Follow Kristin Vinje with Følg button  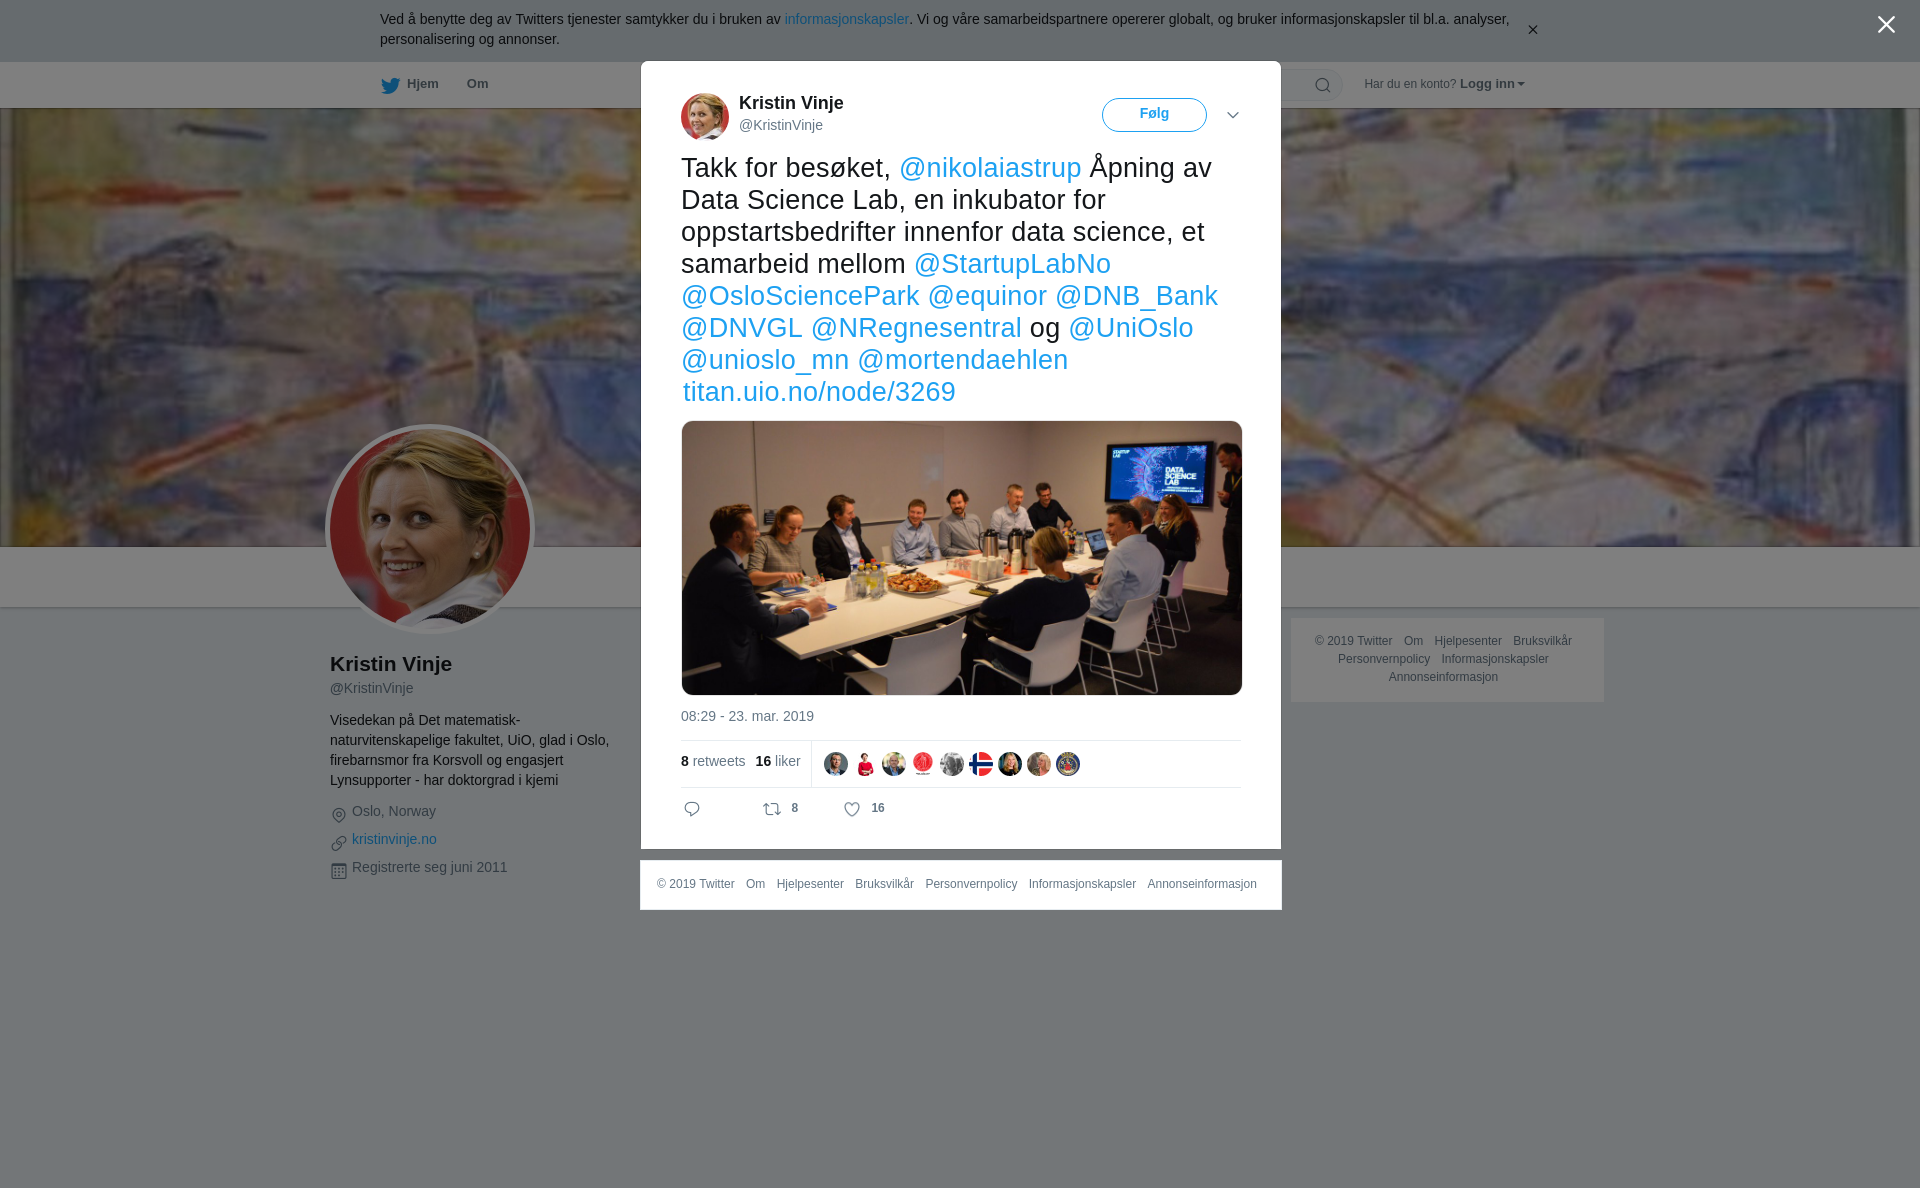coord(1154,115)
